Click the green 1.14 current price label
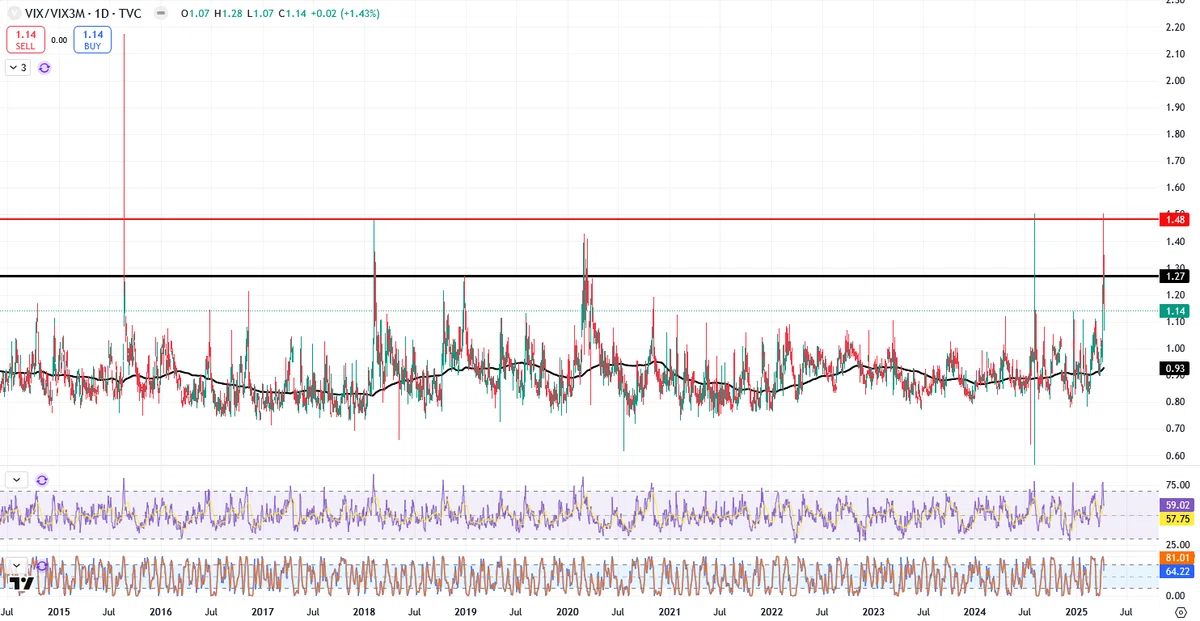 [1174, 311]
